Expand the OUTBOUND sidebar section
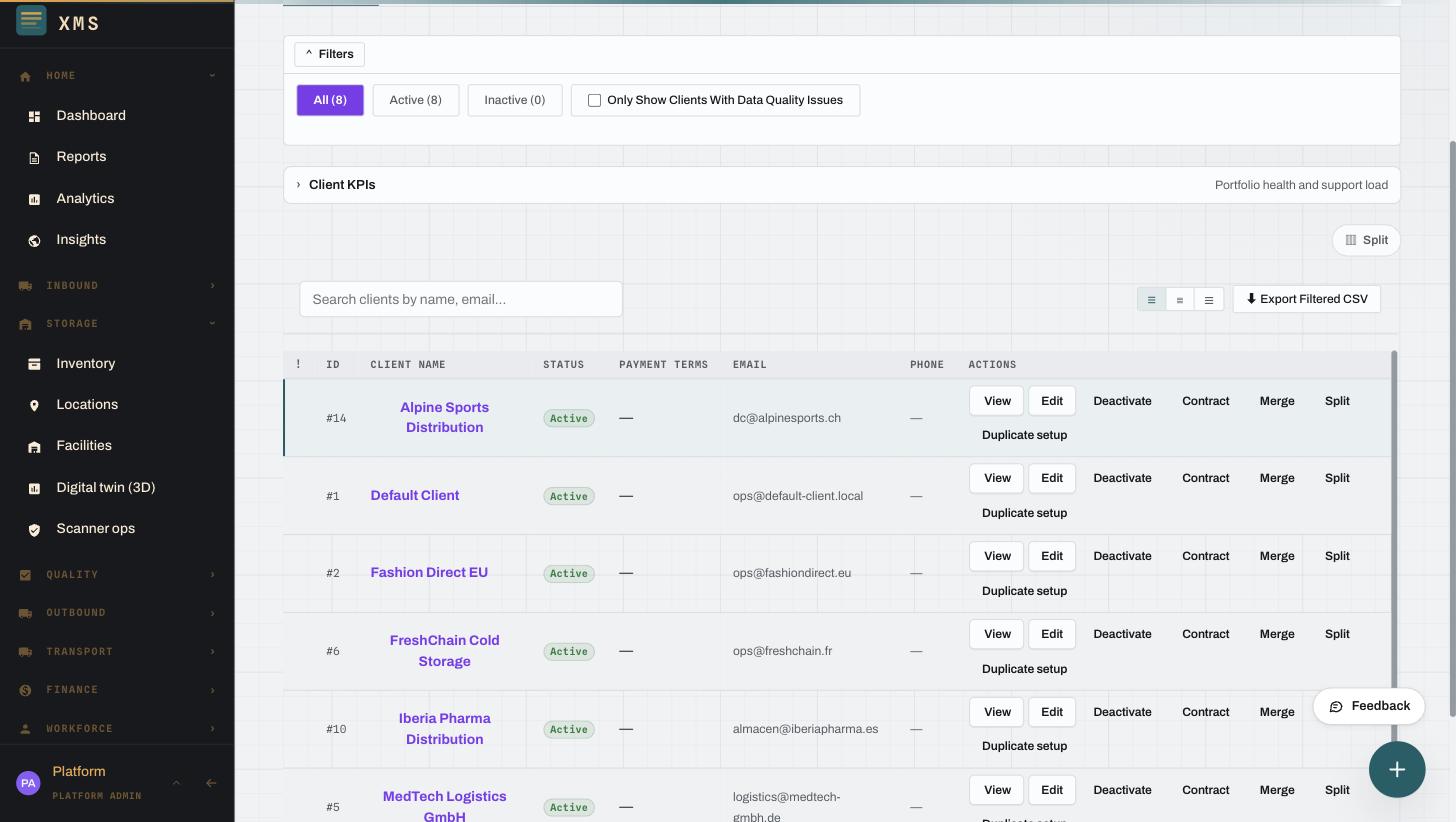This screenshot has height=822, width=1456. pyautogui.click(x=212, y=613)
